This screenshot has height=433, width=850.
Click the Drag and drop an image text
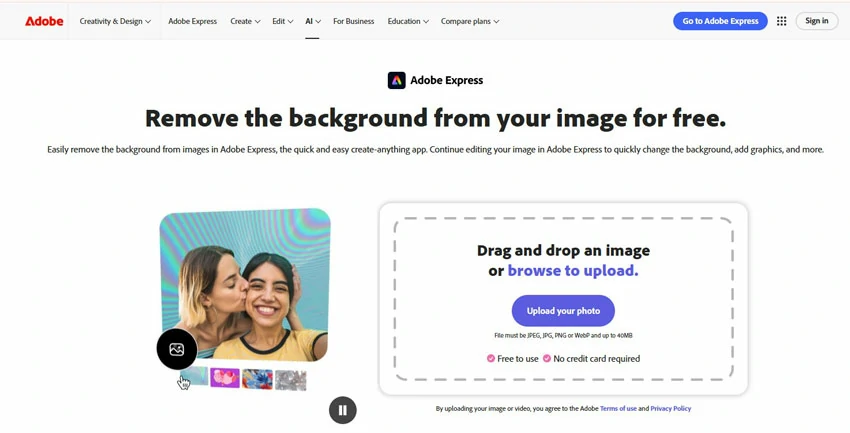click(x=563, y=250)
